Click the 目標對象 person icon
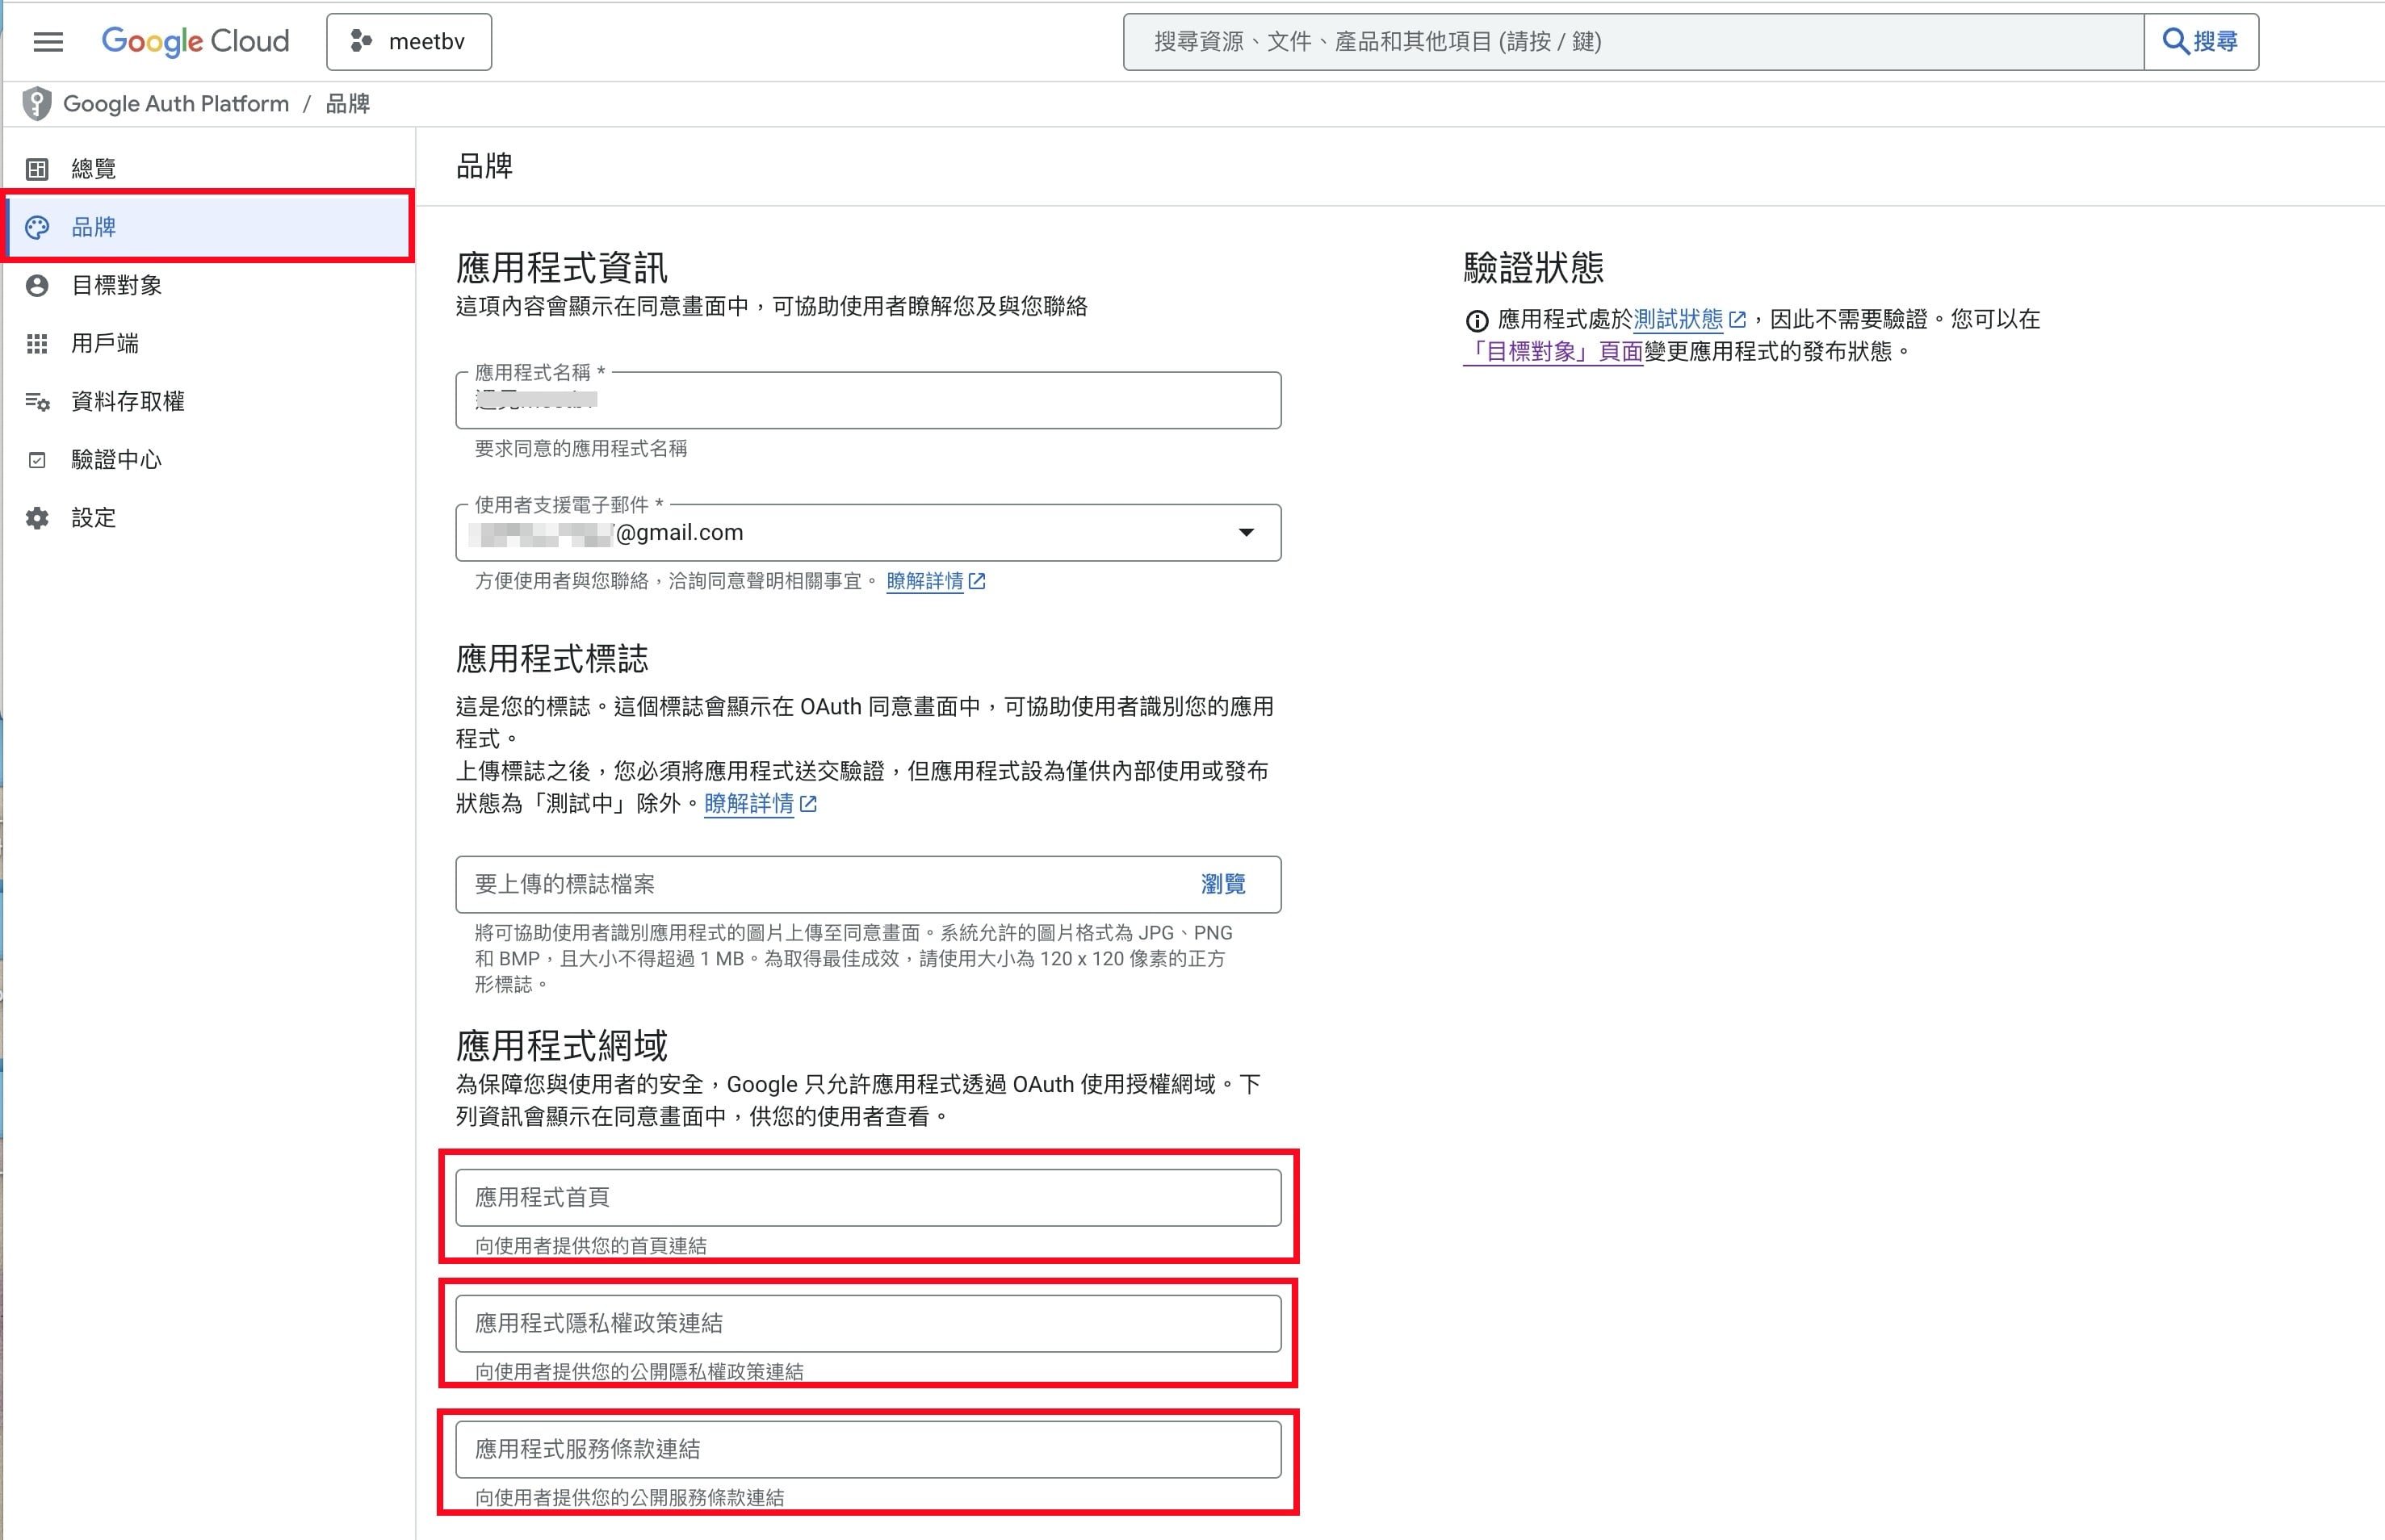Image resolution: width=2385 pixels, height=1540 pixels. (37, 285)
